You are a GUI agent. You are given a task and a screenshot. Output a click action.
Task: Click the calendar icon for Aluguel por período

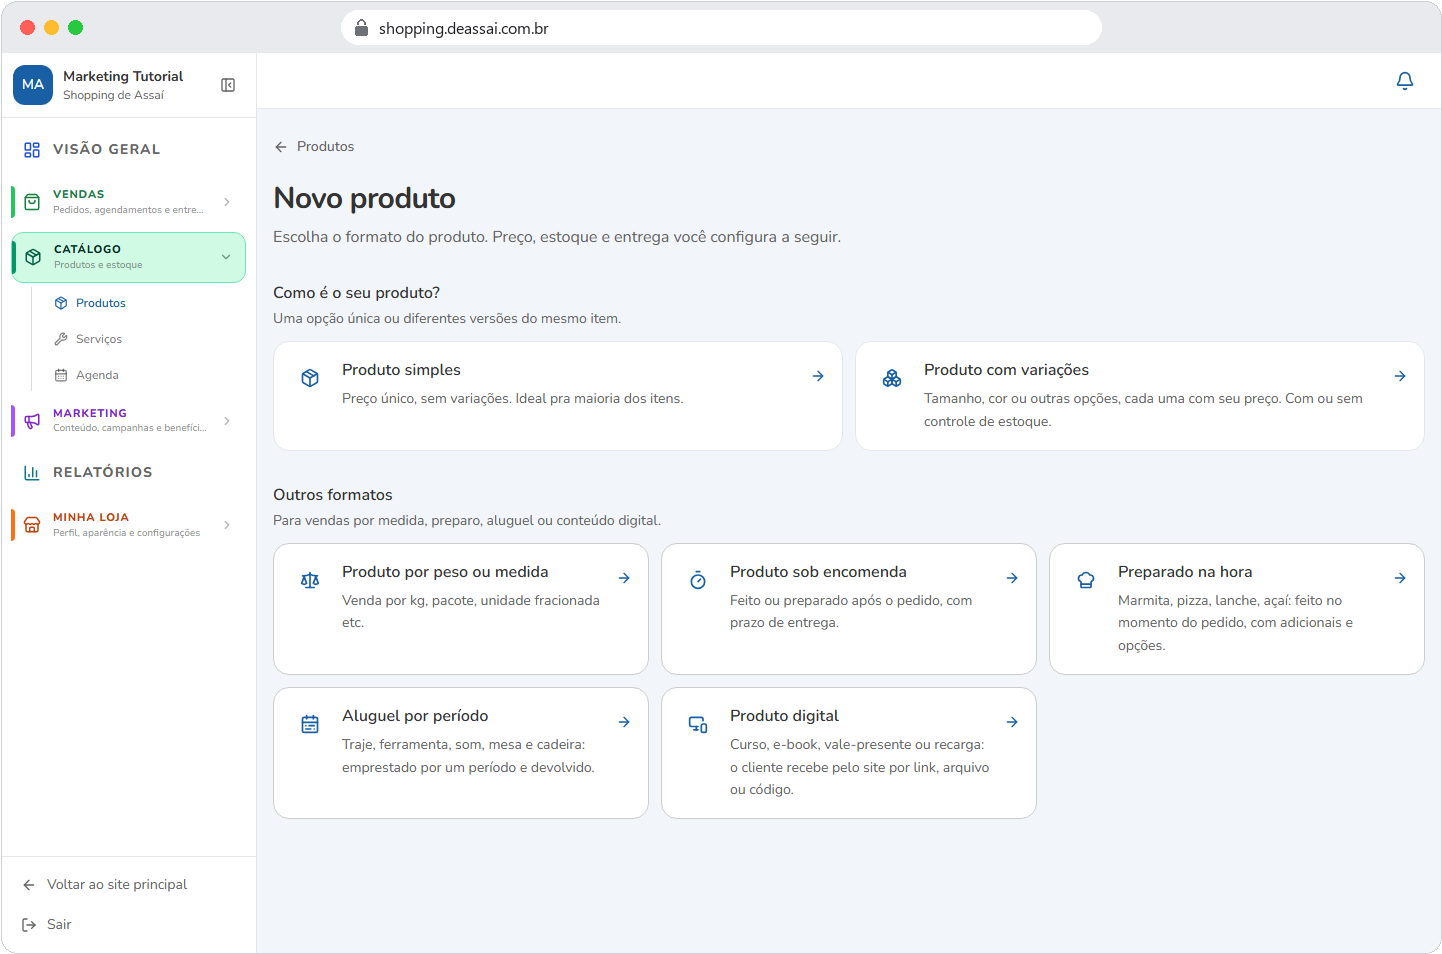point(310,724)
